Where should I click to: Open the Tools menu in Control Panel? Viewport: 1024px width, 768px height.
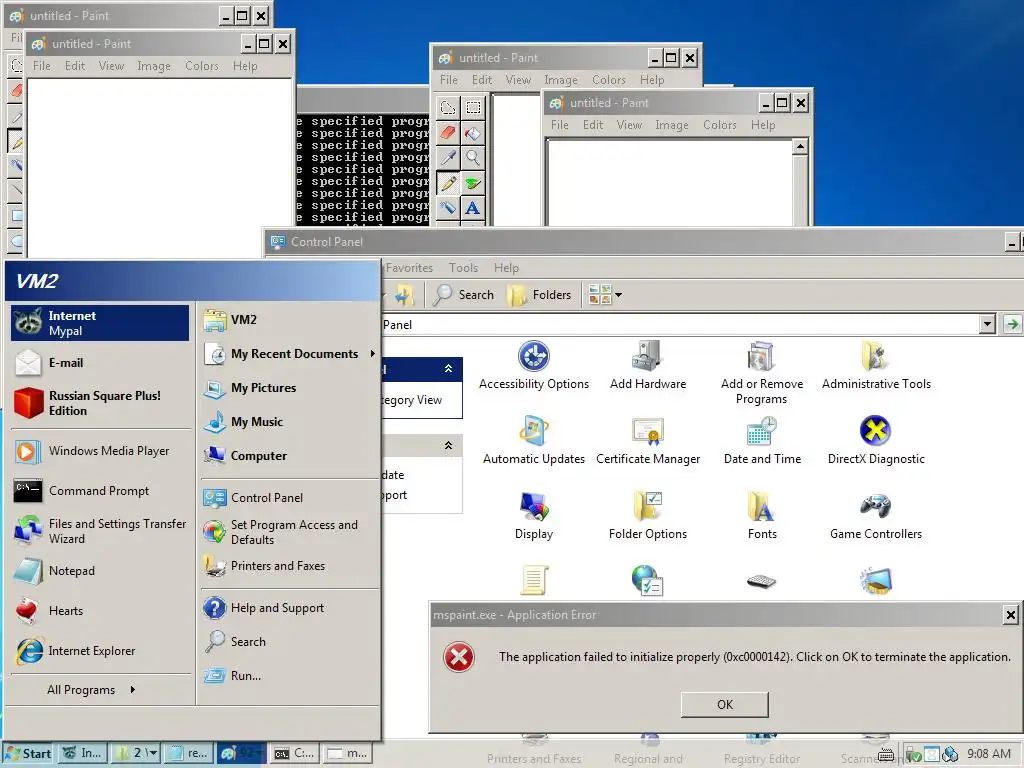[463, 268]
